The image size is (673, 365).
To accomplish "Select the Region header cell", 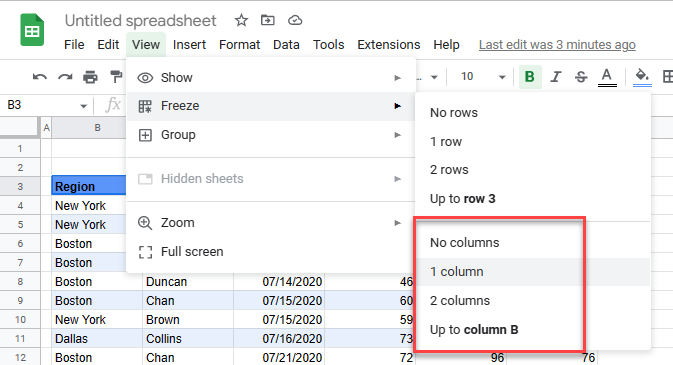I will coord(89,187).
